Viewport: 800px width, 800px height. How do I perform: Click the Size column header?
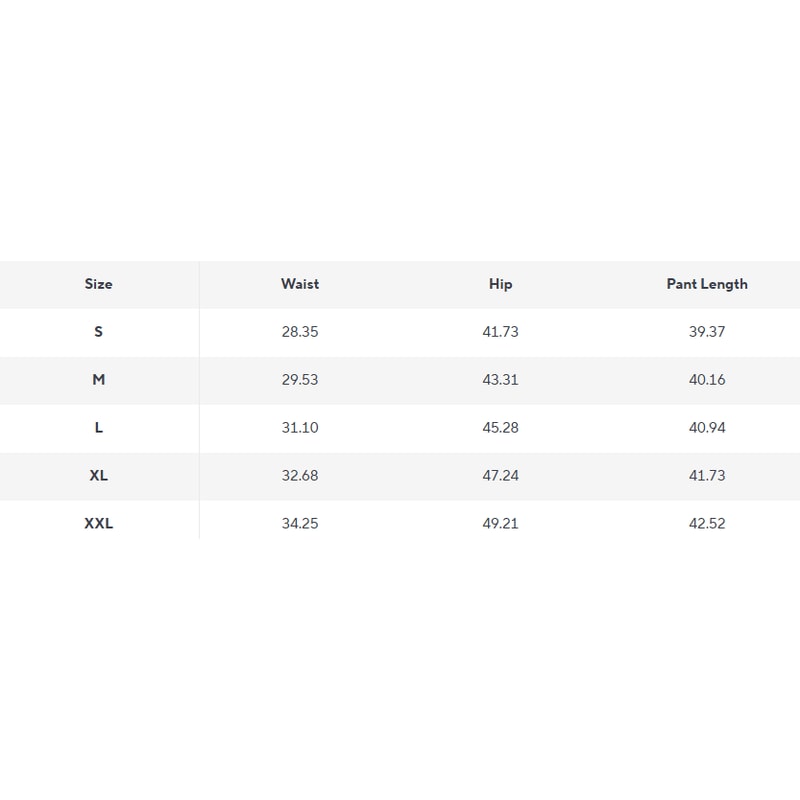[x=98, y=284]
